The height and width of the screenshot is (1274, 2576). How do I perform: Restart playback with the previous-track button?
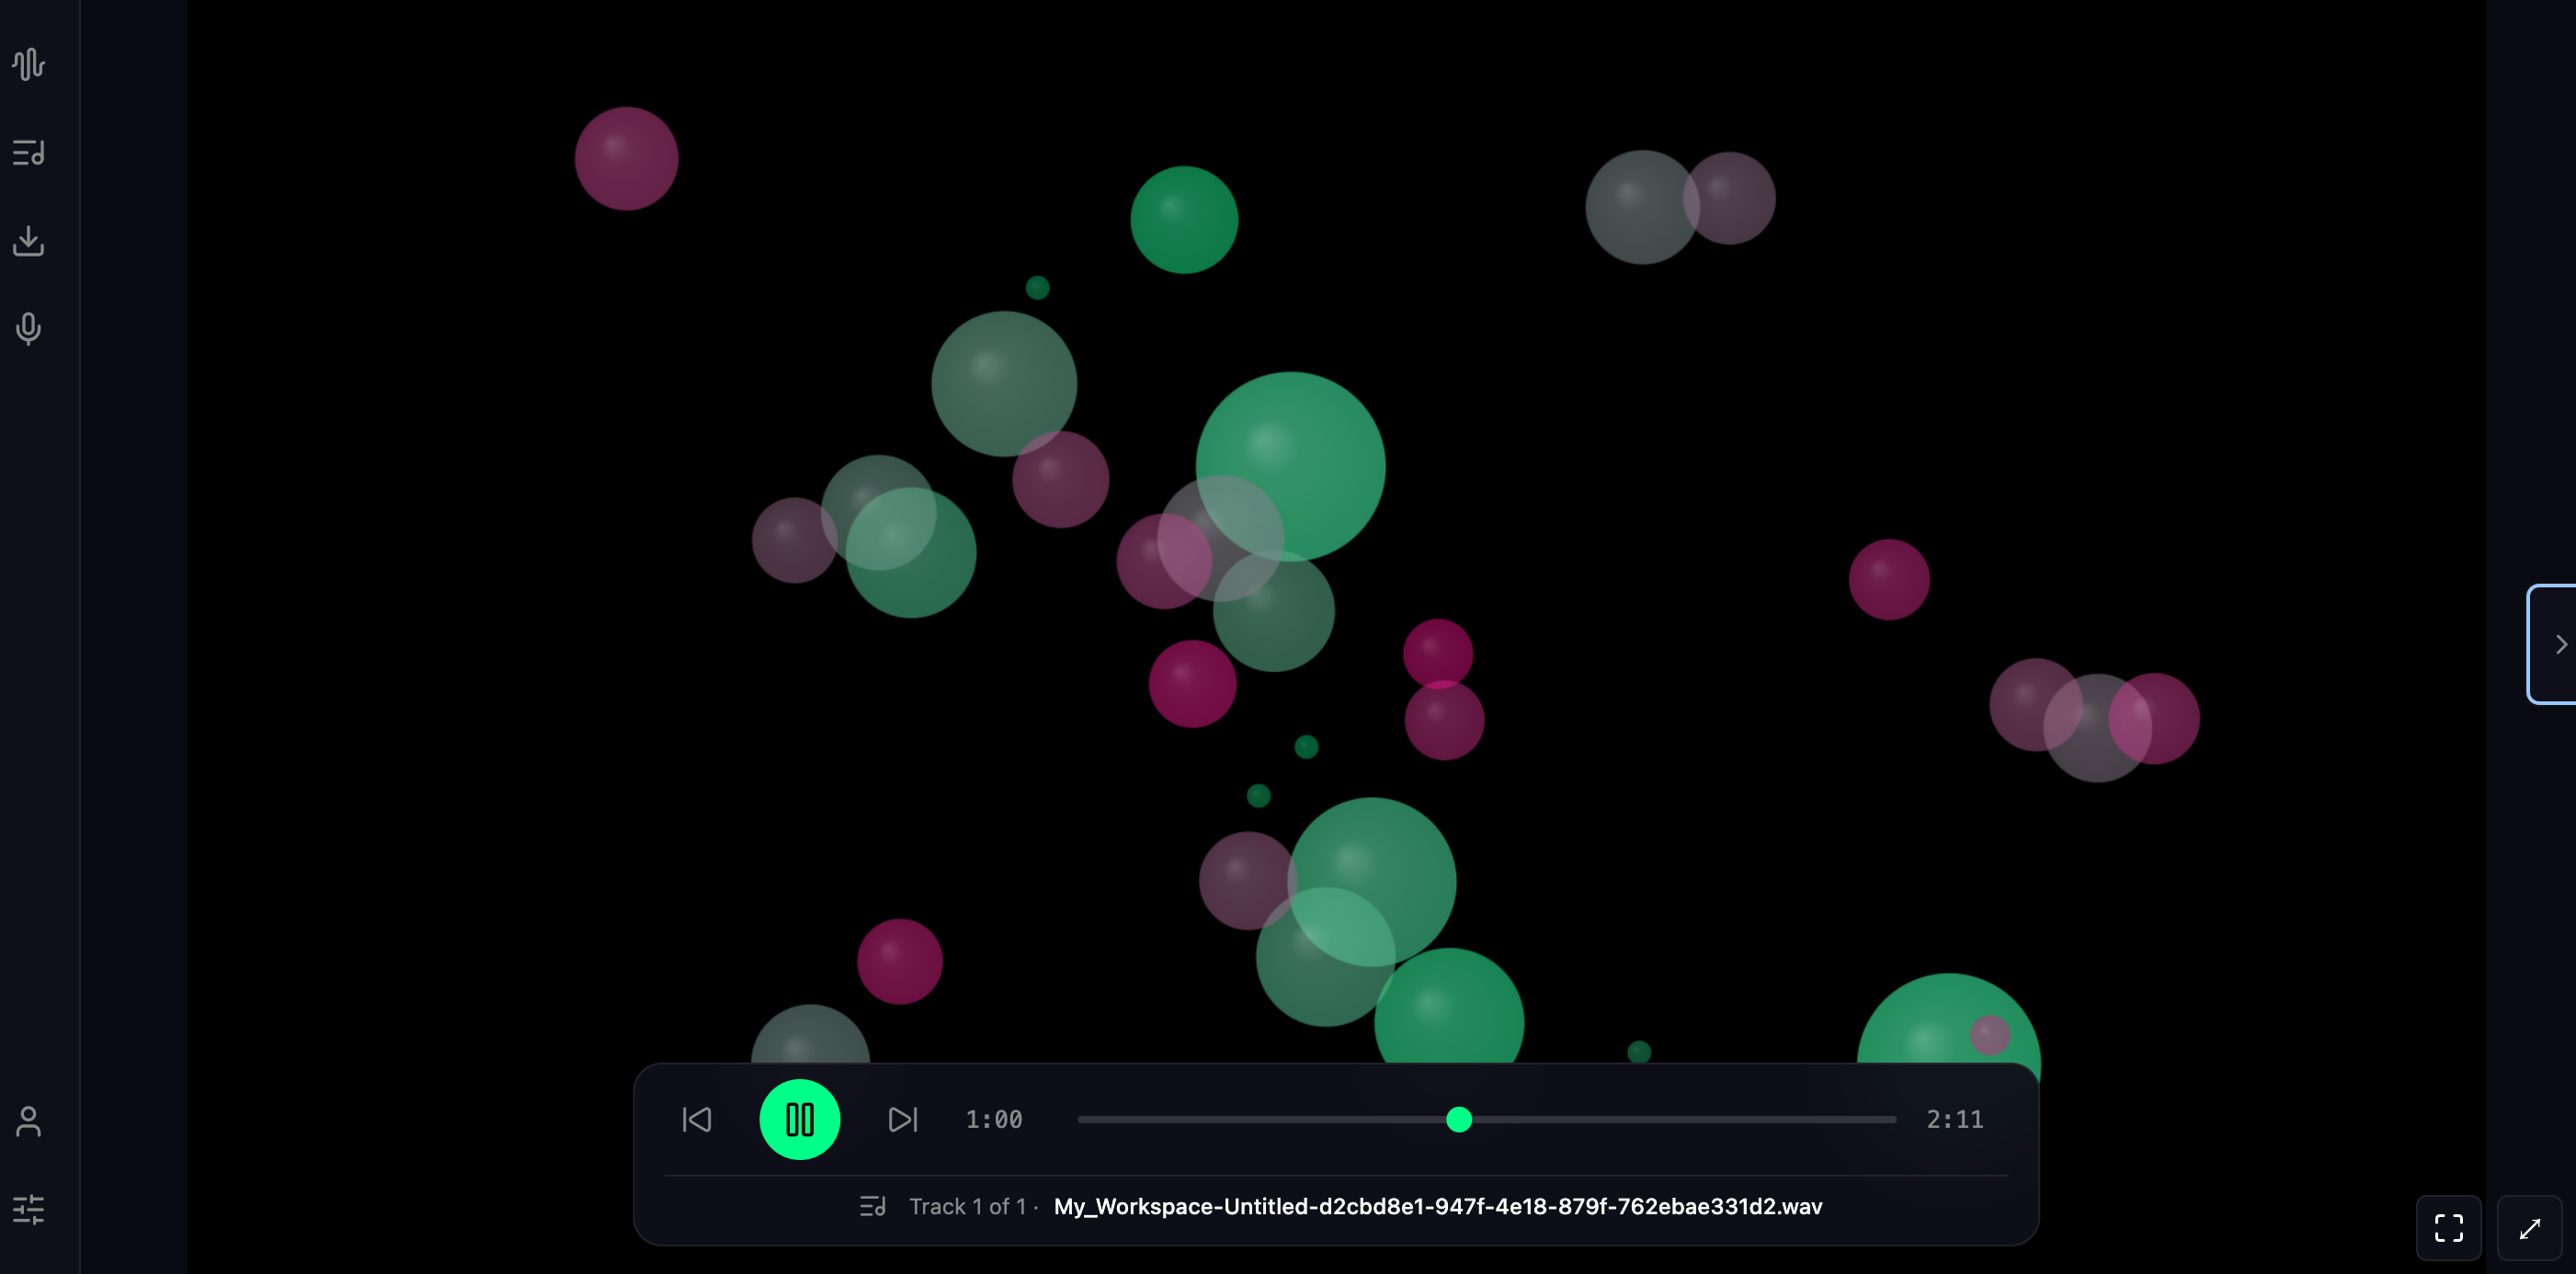click(x=697, y=1119)
